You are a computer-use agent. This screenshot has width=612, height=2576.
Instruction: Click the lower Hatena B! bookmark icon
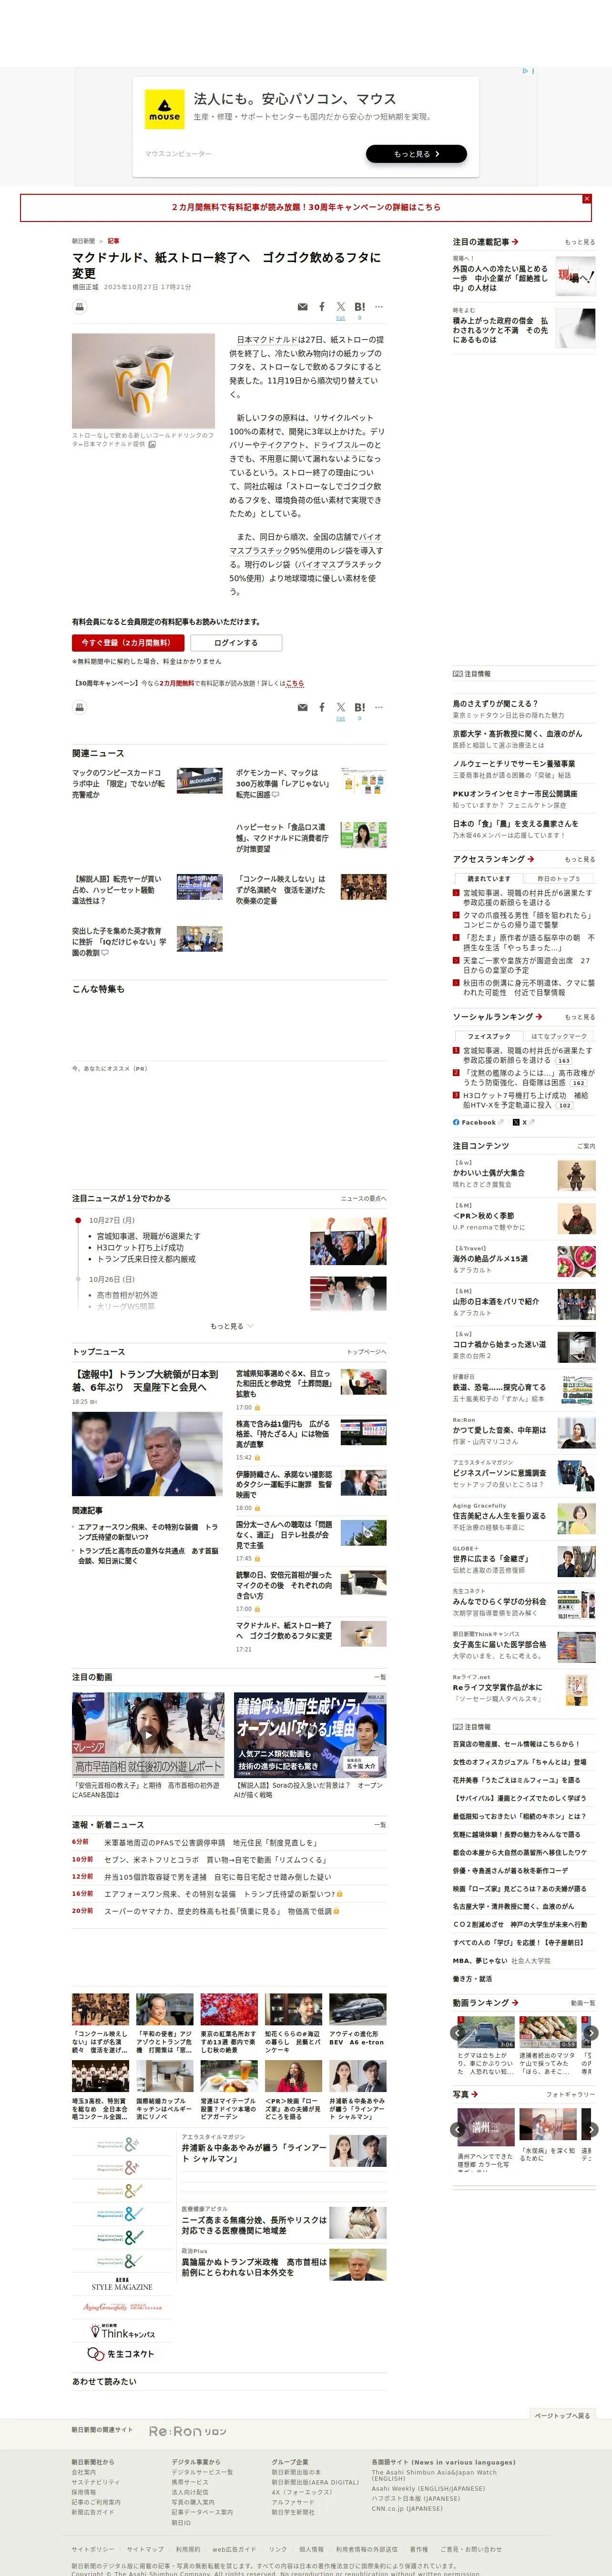click(359, 707)
